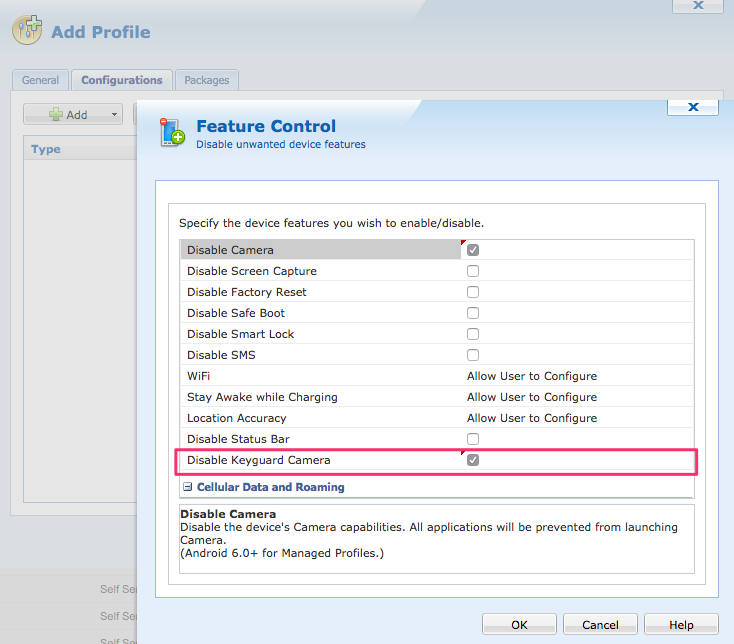Collapse the Cellular Data and Roaming section
Image resolution: width=734 pixels, height=644 pixels.
click(x=188, y=487)
